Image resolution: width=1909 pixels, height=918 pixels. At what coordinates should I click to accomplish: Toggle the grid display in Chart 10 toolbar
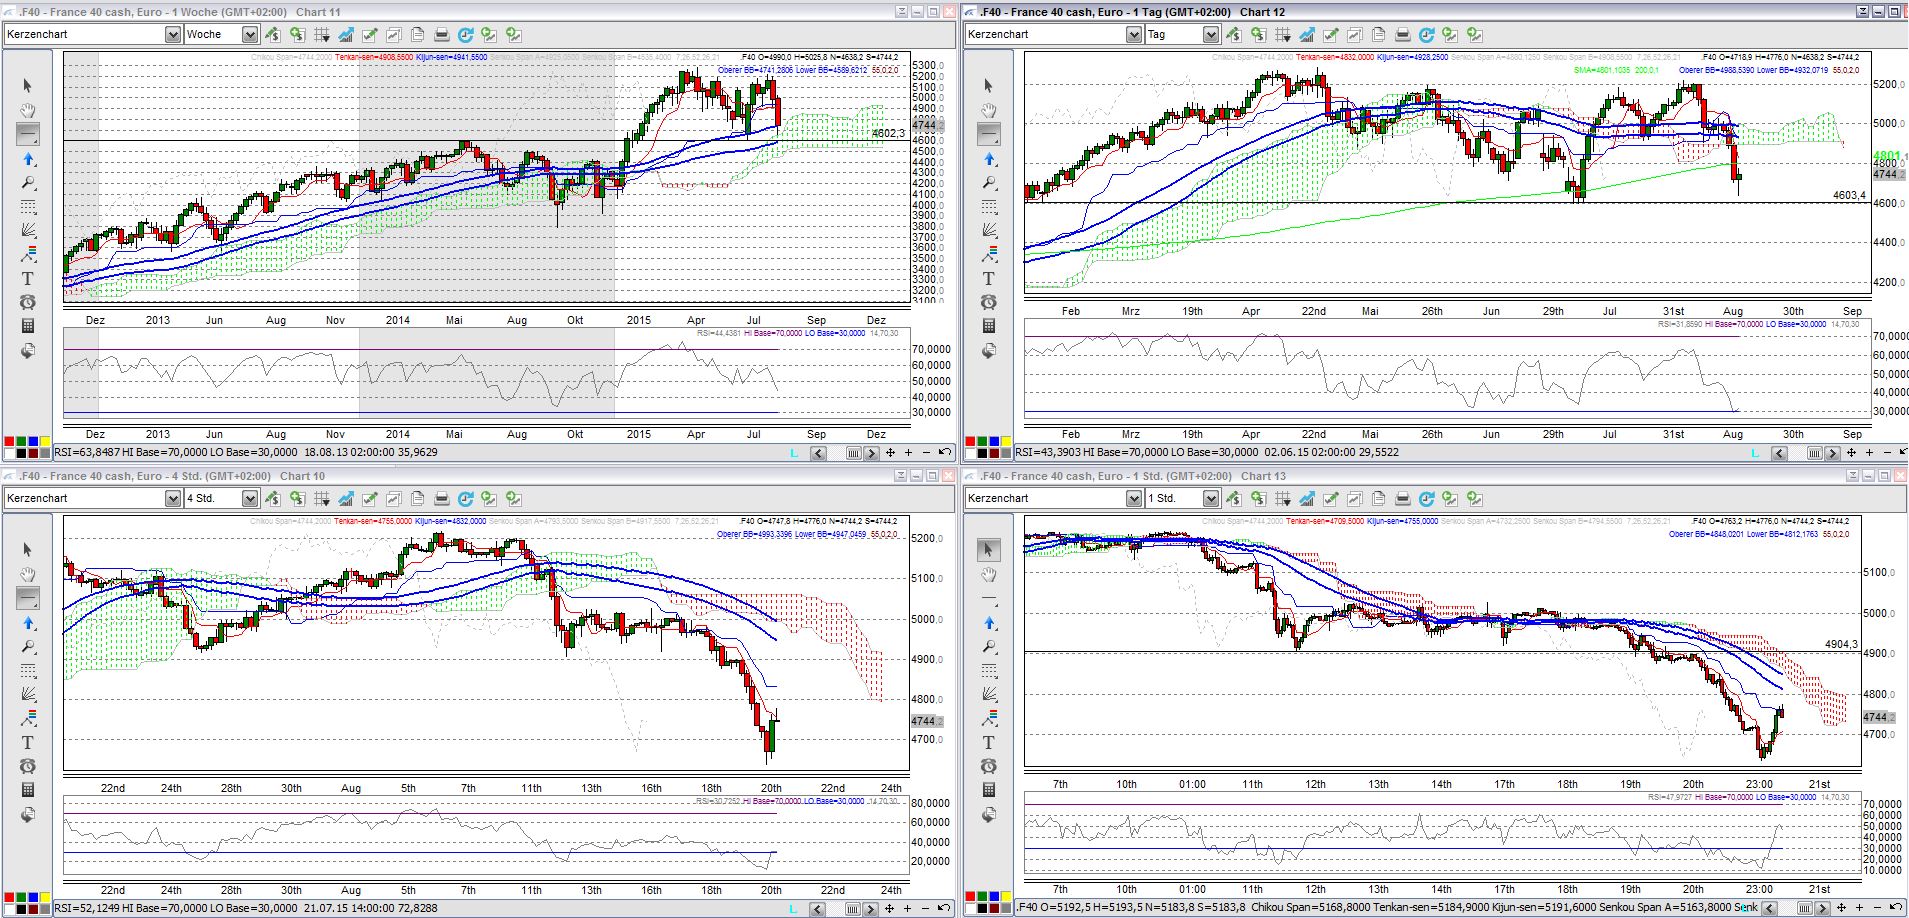[x=321, y=499]
